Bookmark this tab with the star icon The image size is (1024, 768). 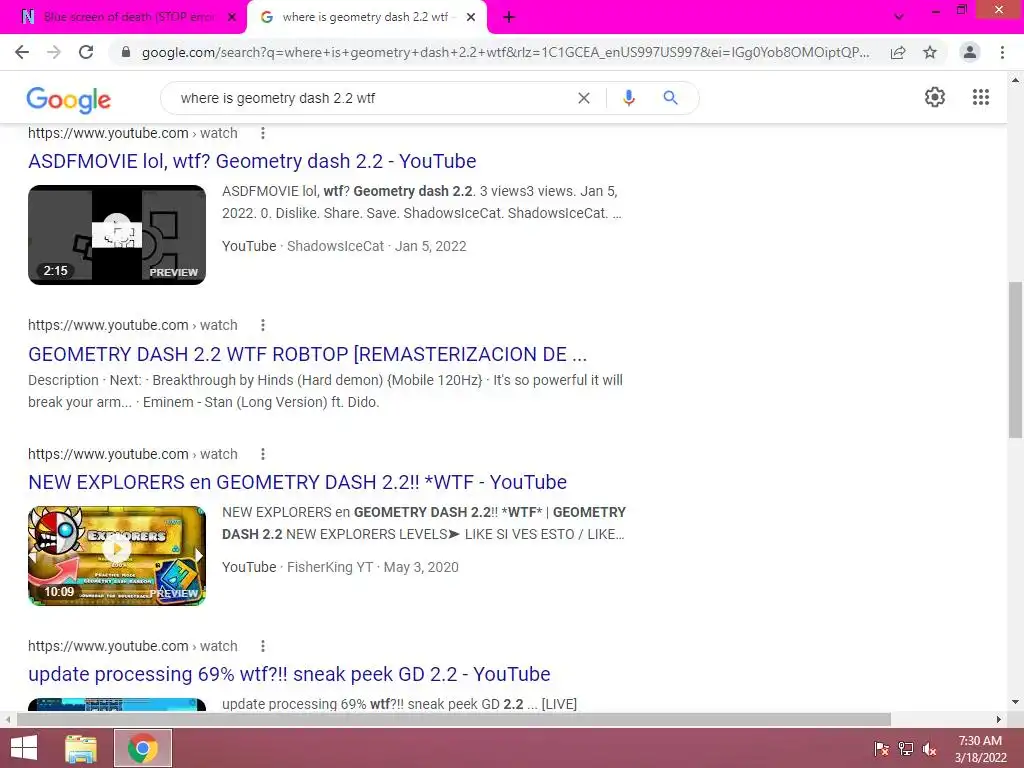click(x=930, y=52)
